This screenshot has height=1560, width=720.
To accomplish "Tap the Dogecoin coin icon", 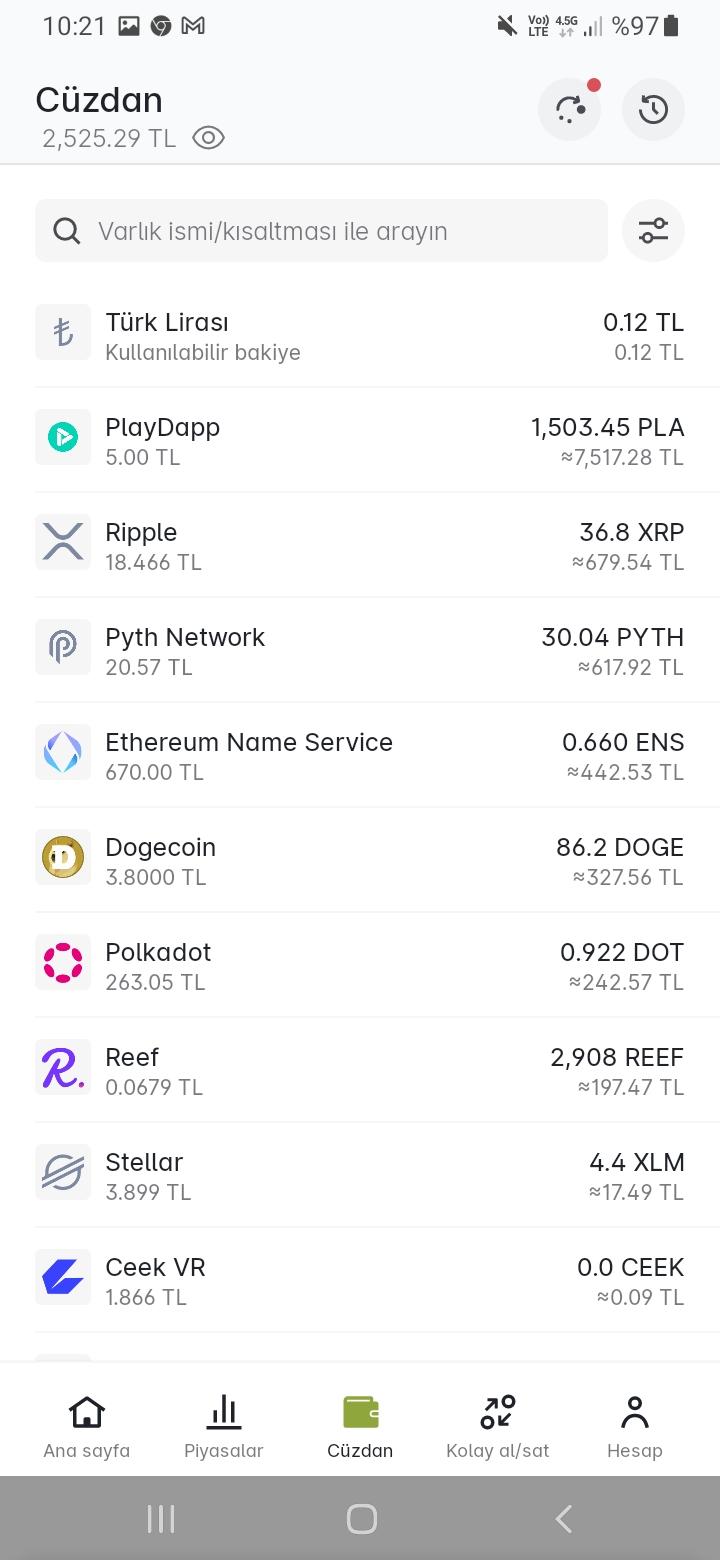I will coord(63,857).
